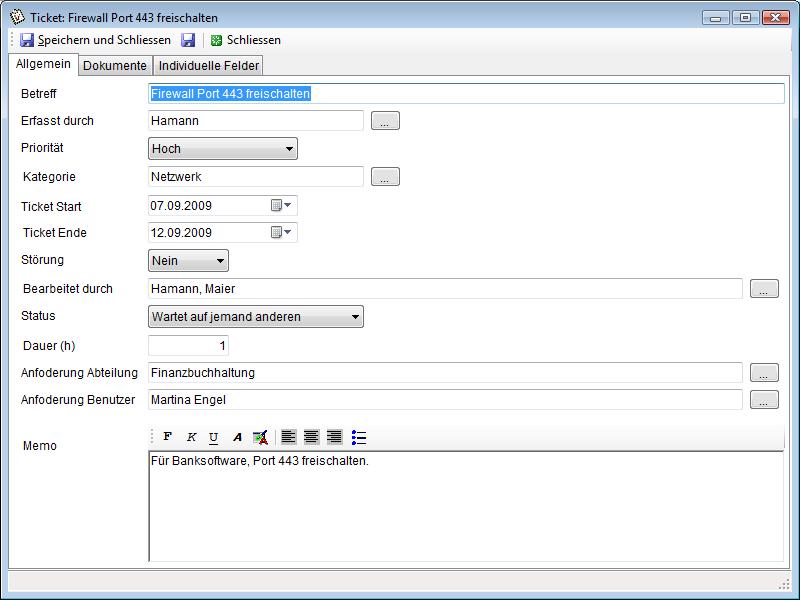800x600 pixels.
Task: Insert a bulleted list in memo
Action: click(359, 437)
